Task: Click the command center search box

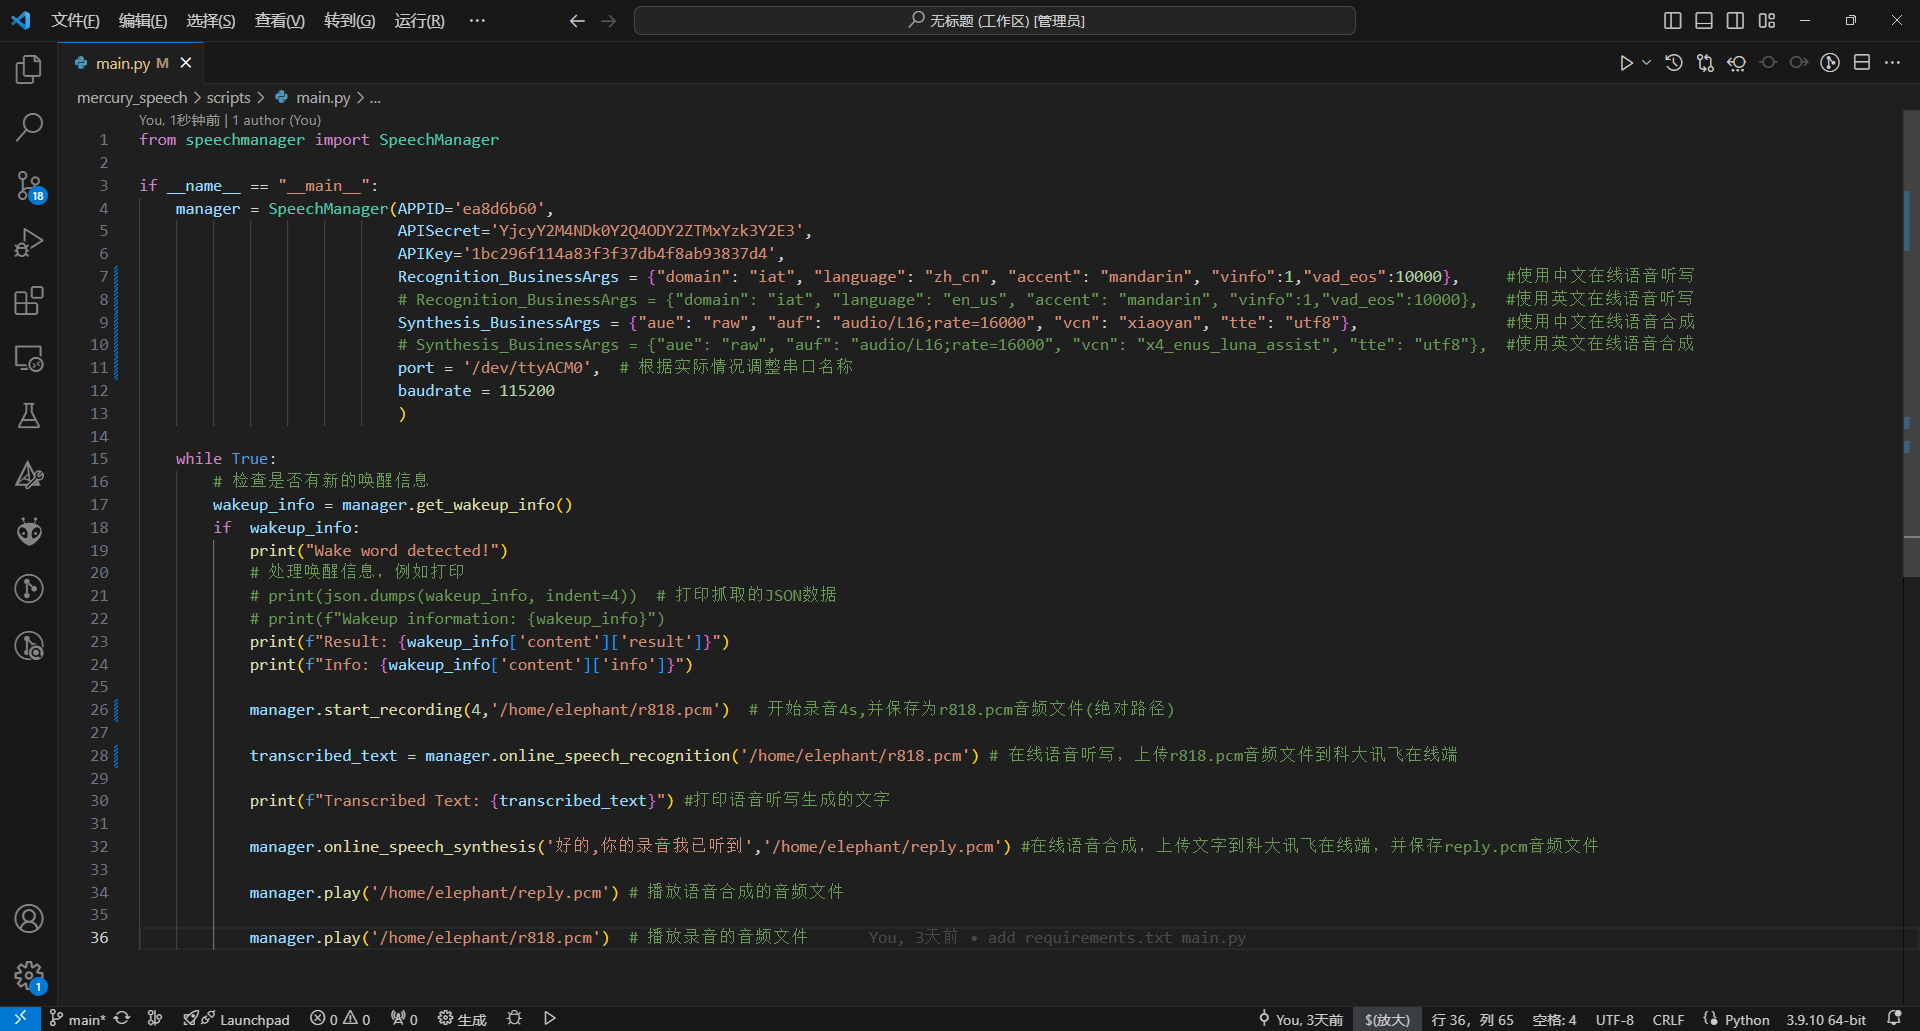Action: click(995, 21)
